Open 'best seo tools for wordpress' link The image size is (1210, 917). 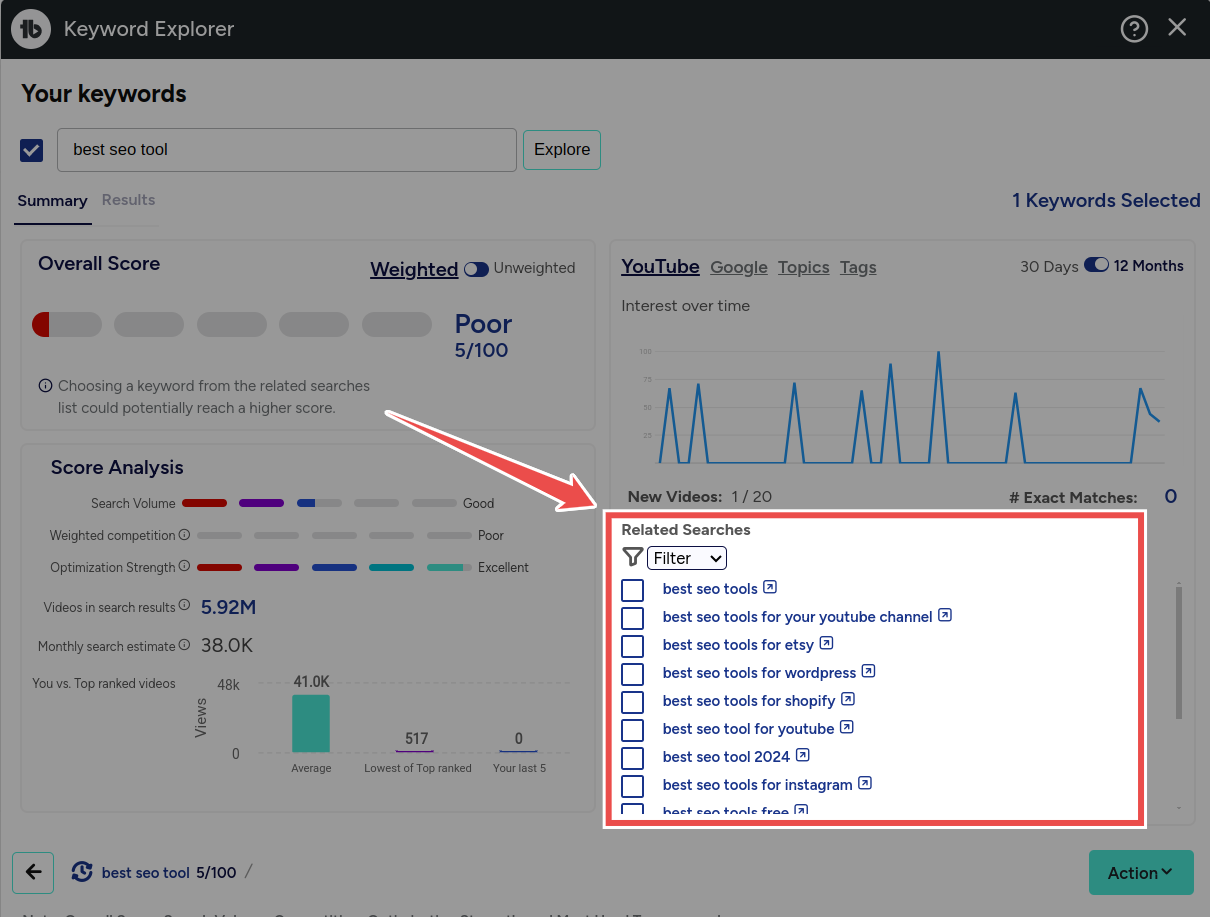[x=760, y=673]
